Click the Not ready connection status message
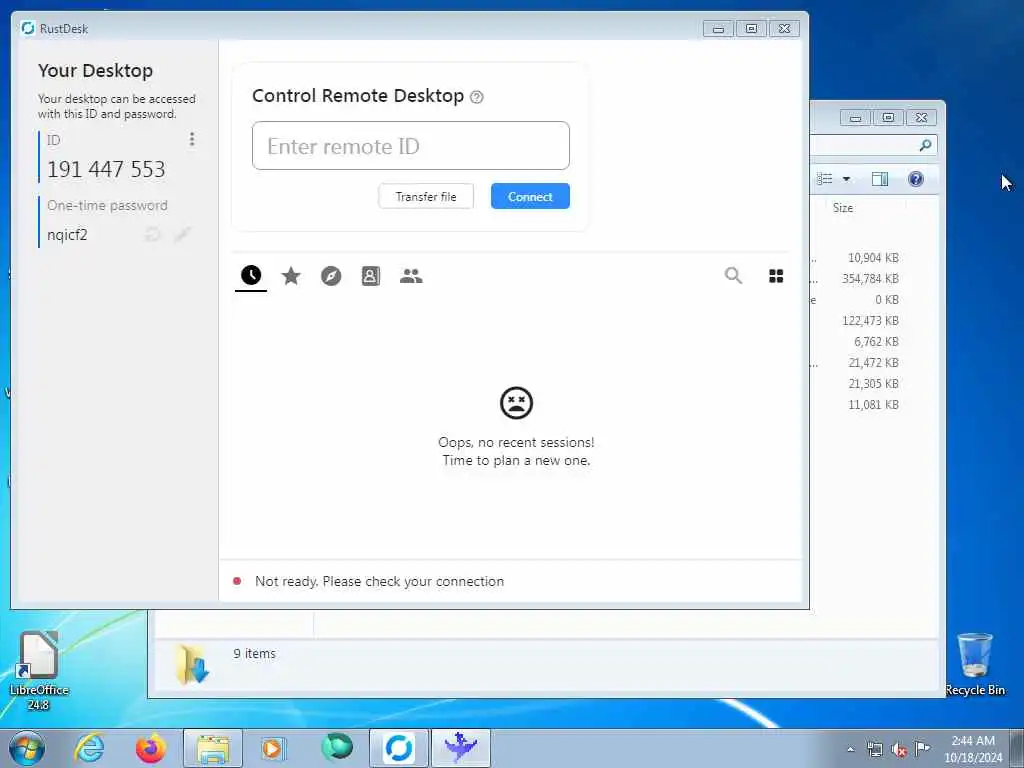Image resolution: width=1024 pixels, height=768 pixels. click(x=379, y=581)
